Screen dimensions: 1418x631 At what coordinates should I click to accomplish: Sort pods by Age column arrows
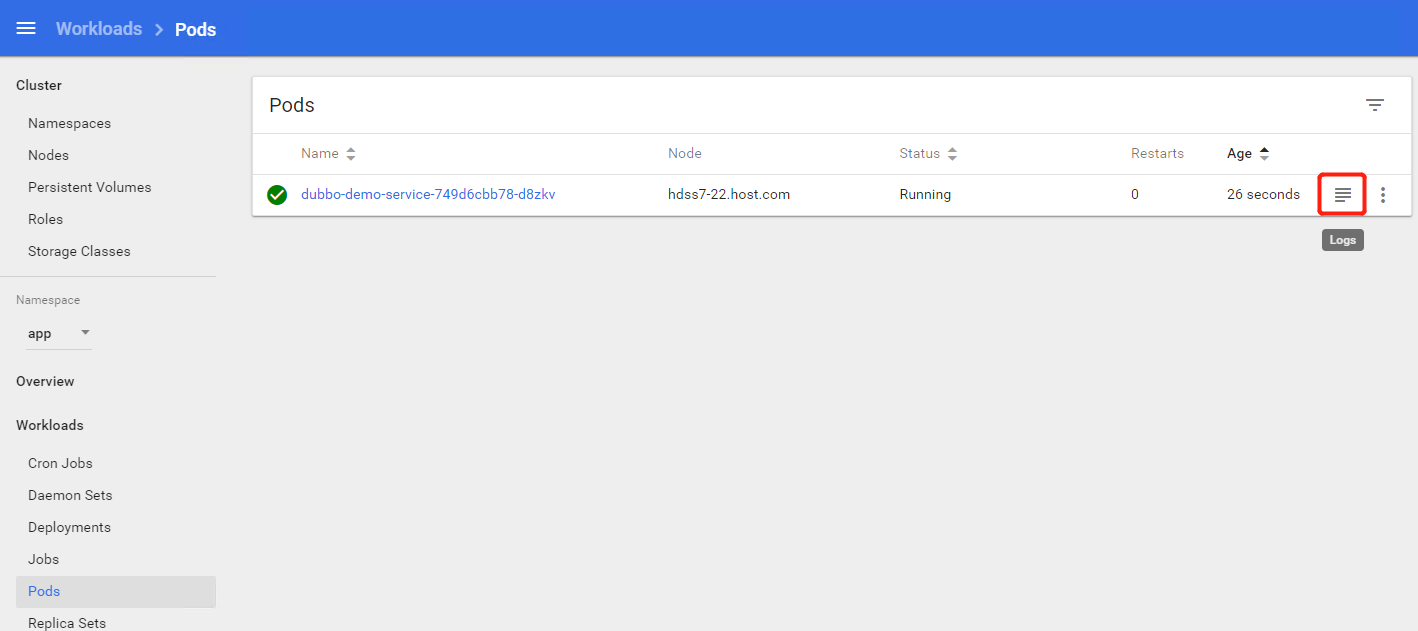click(x=1264, y=154)
